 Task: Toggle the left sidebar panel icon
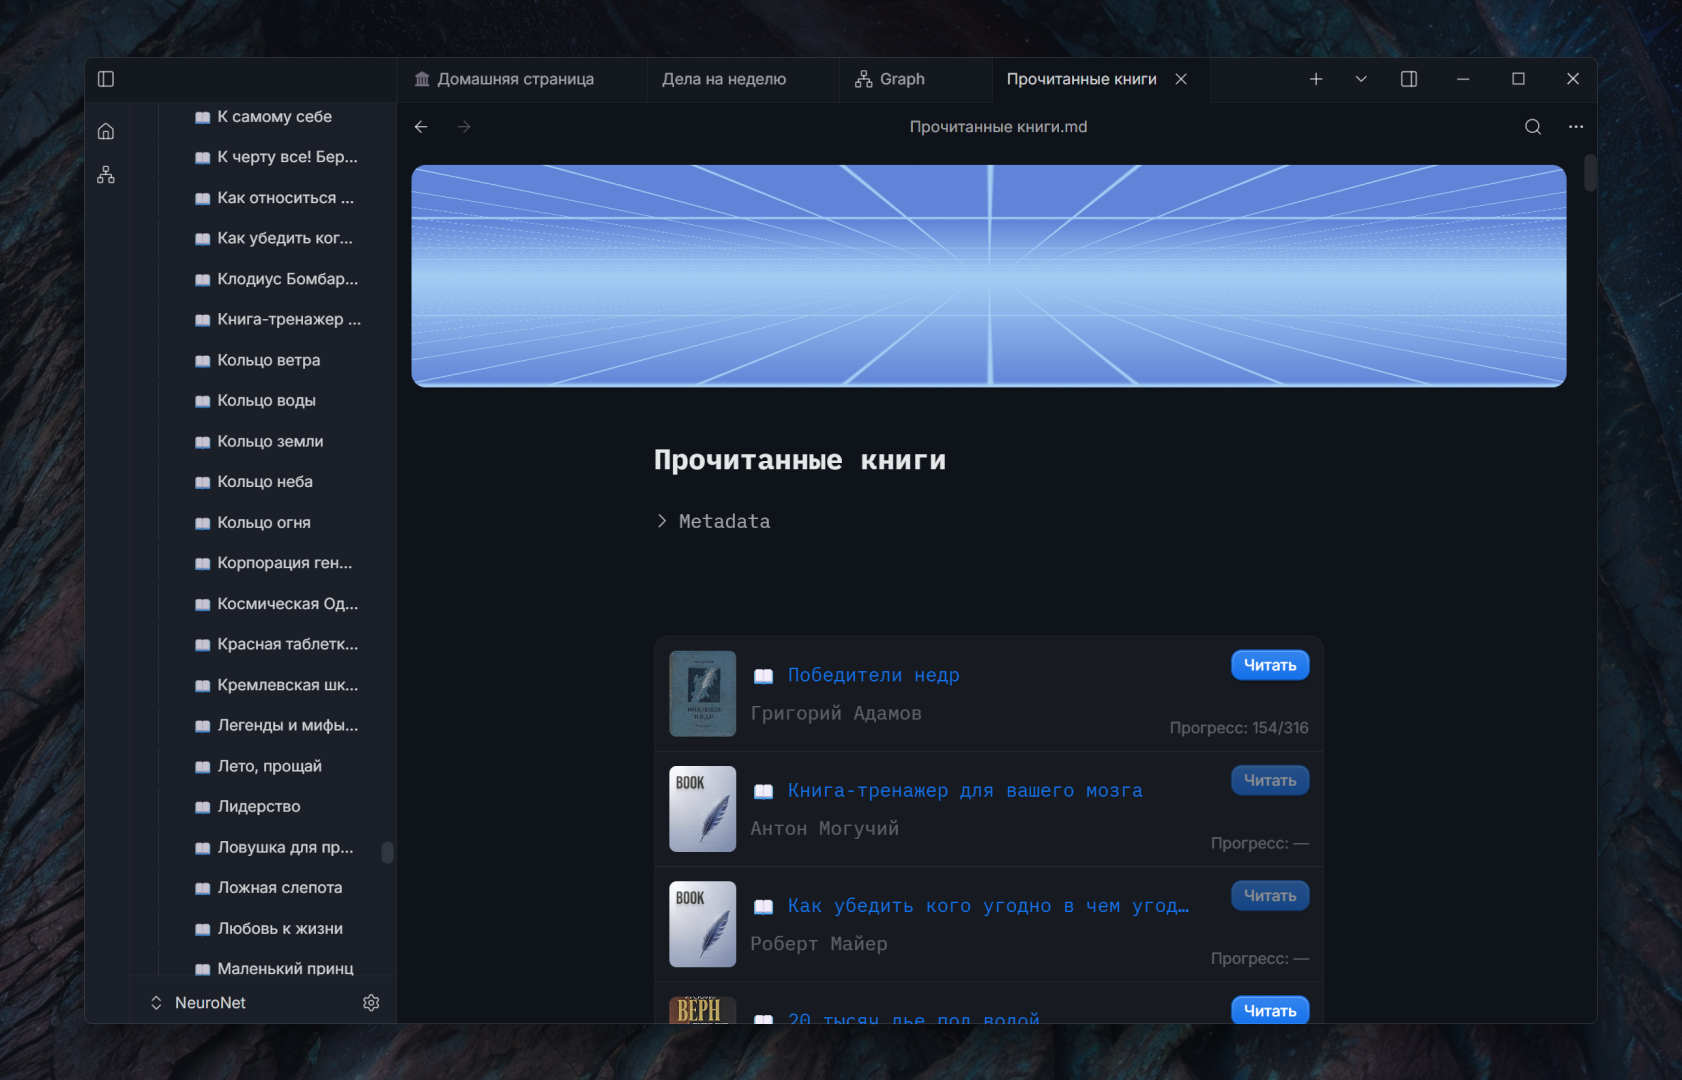[106, 79]
